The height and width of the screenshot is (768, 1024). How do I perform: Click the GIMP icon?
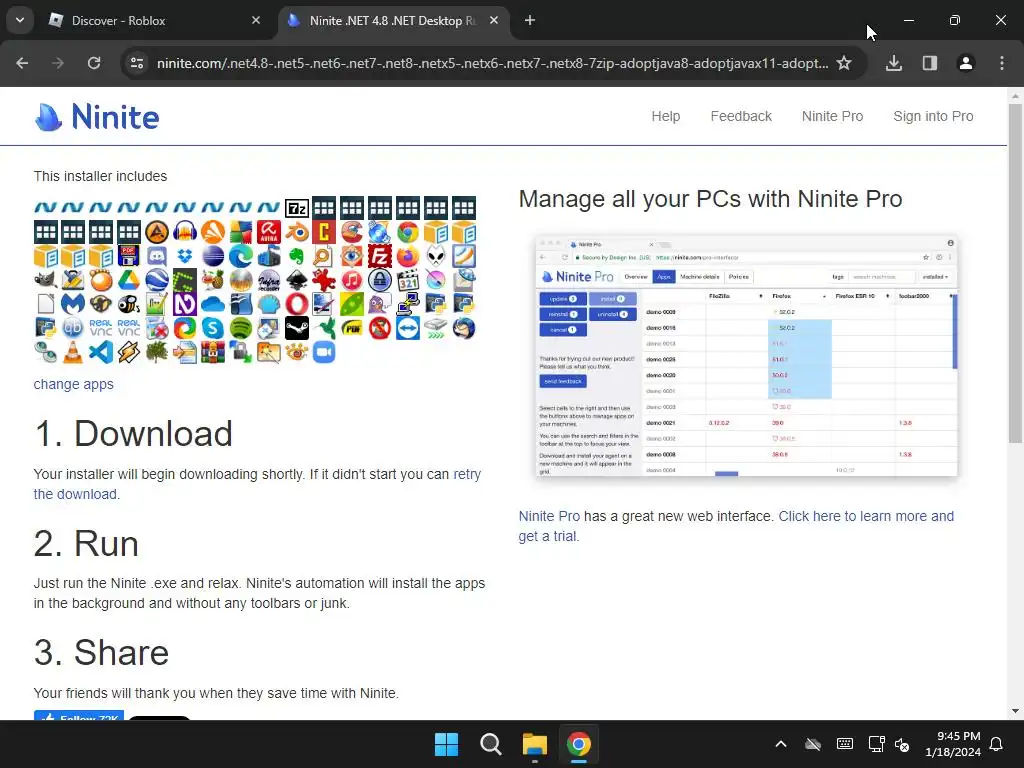point(45,280)
